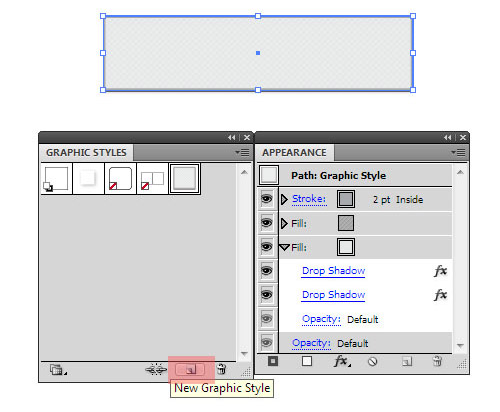Click Path thumbnail in Appearance panel
This screenshot has width=500, height=412.
[x=269, y=175]
